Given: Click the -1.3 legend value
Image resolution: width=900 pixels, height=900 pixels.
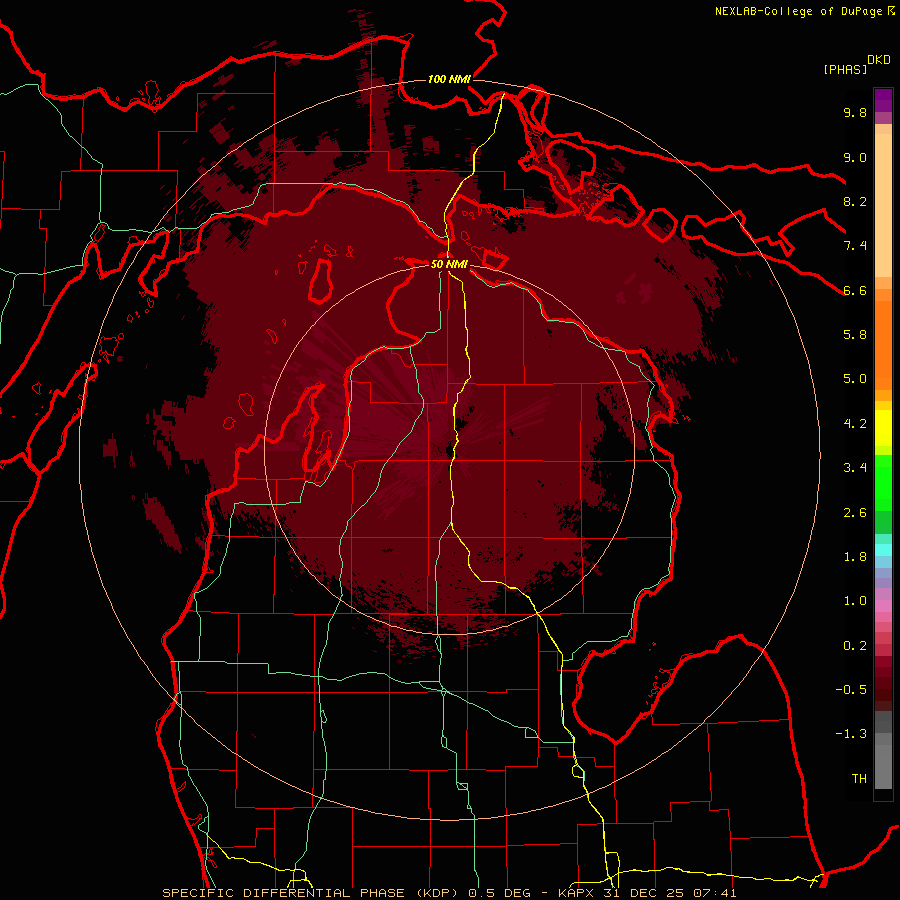Looking at the screenshot, I should click(851, 734).
